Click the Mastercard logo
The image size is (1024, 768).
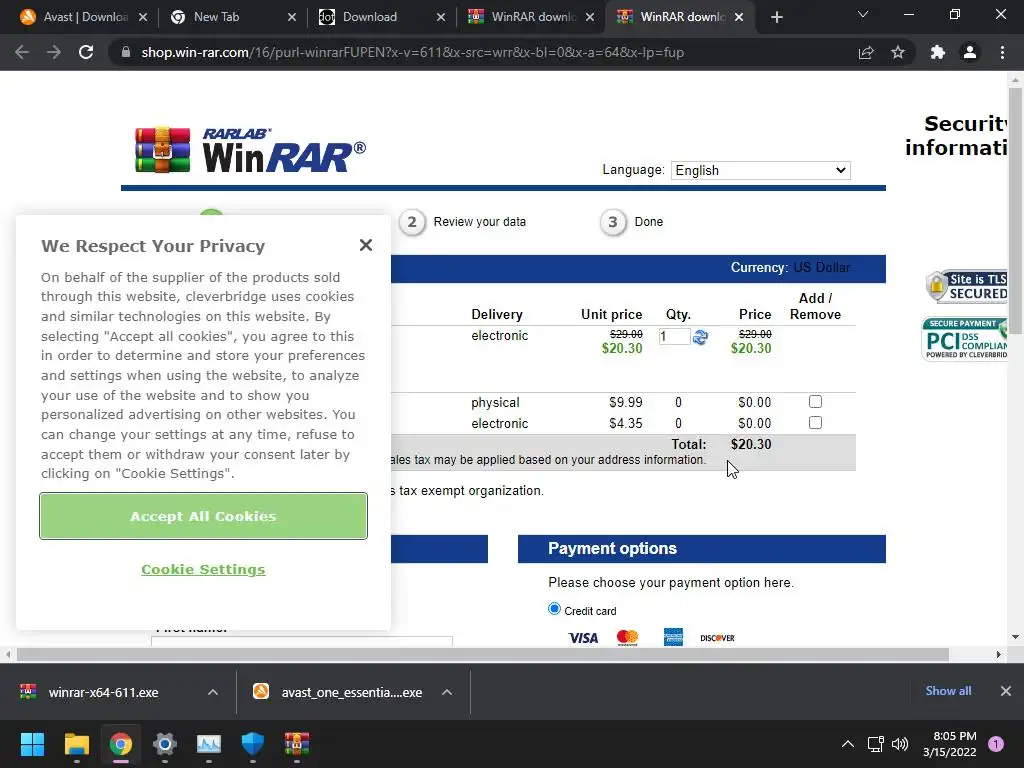628,637
